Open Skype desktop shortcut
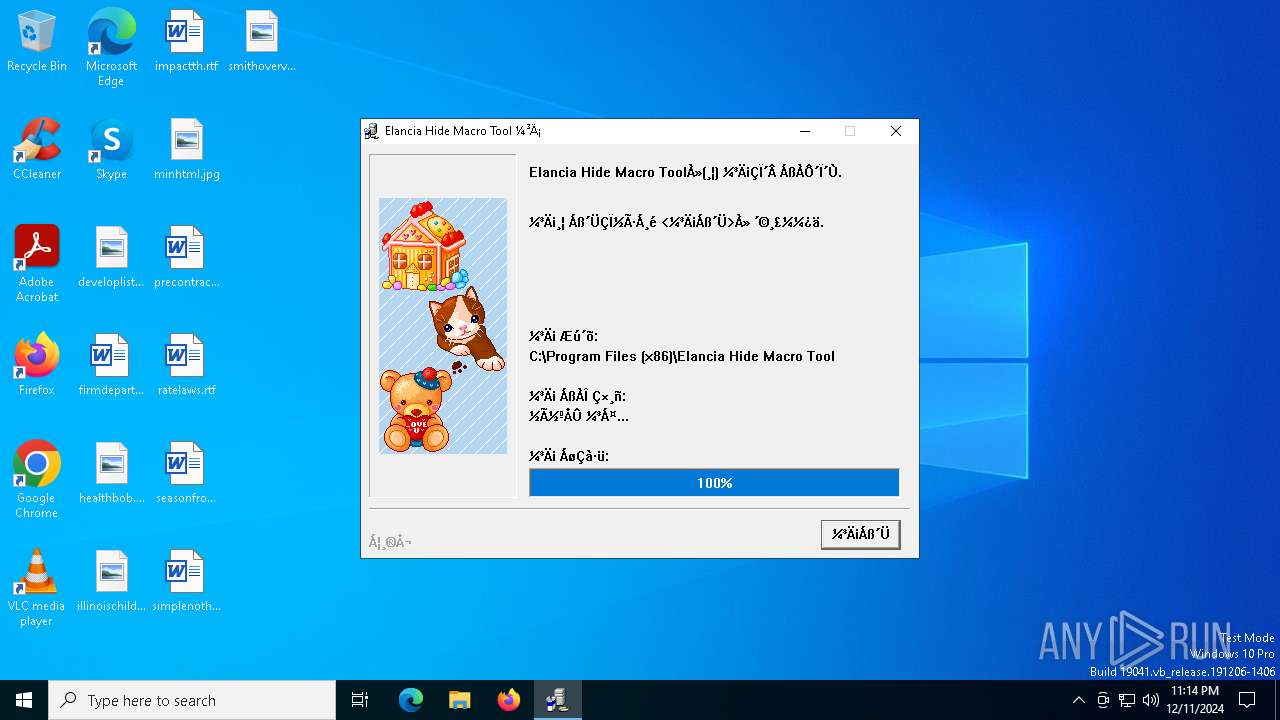This screenshot has height=720, width=1280. point(111,150)
